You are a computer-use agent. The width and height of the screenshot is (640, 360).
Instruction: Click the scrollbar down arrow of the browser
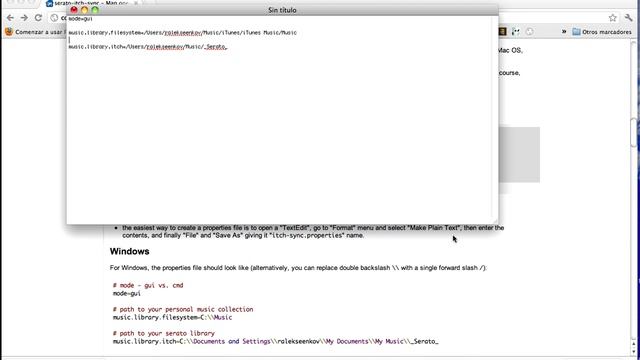[x=633, y=351]
